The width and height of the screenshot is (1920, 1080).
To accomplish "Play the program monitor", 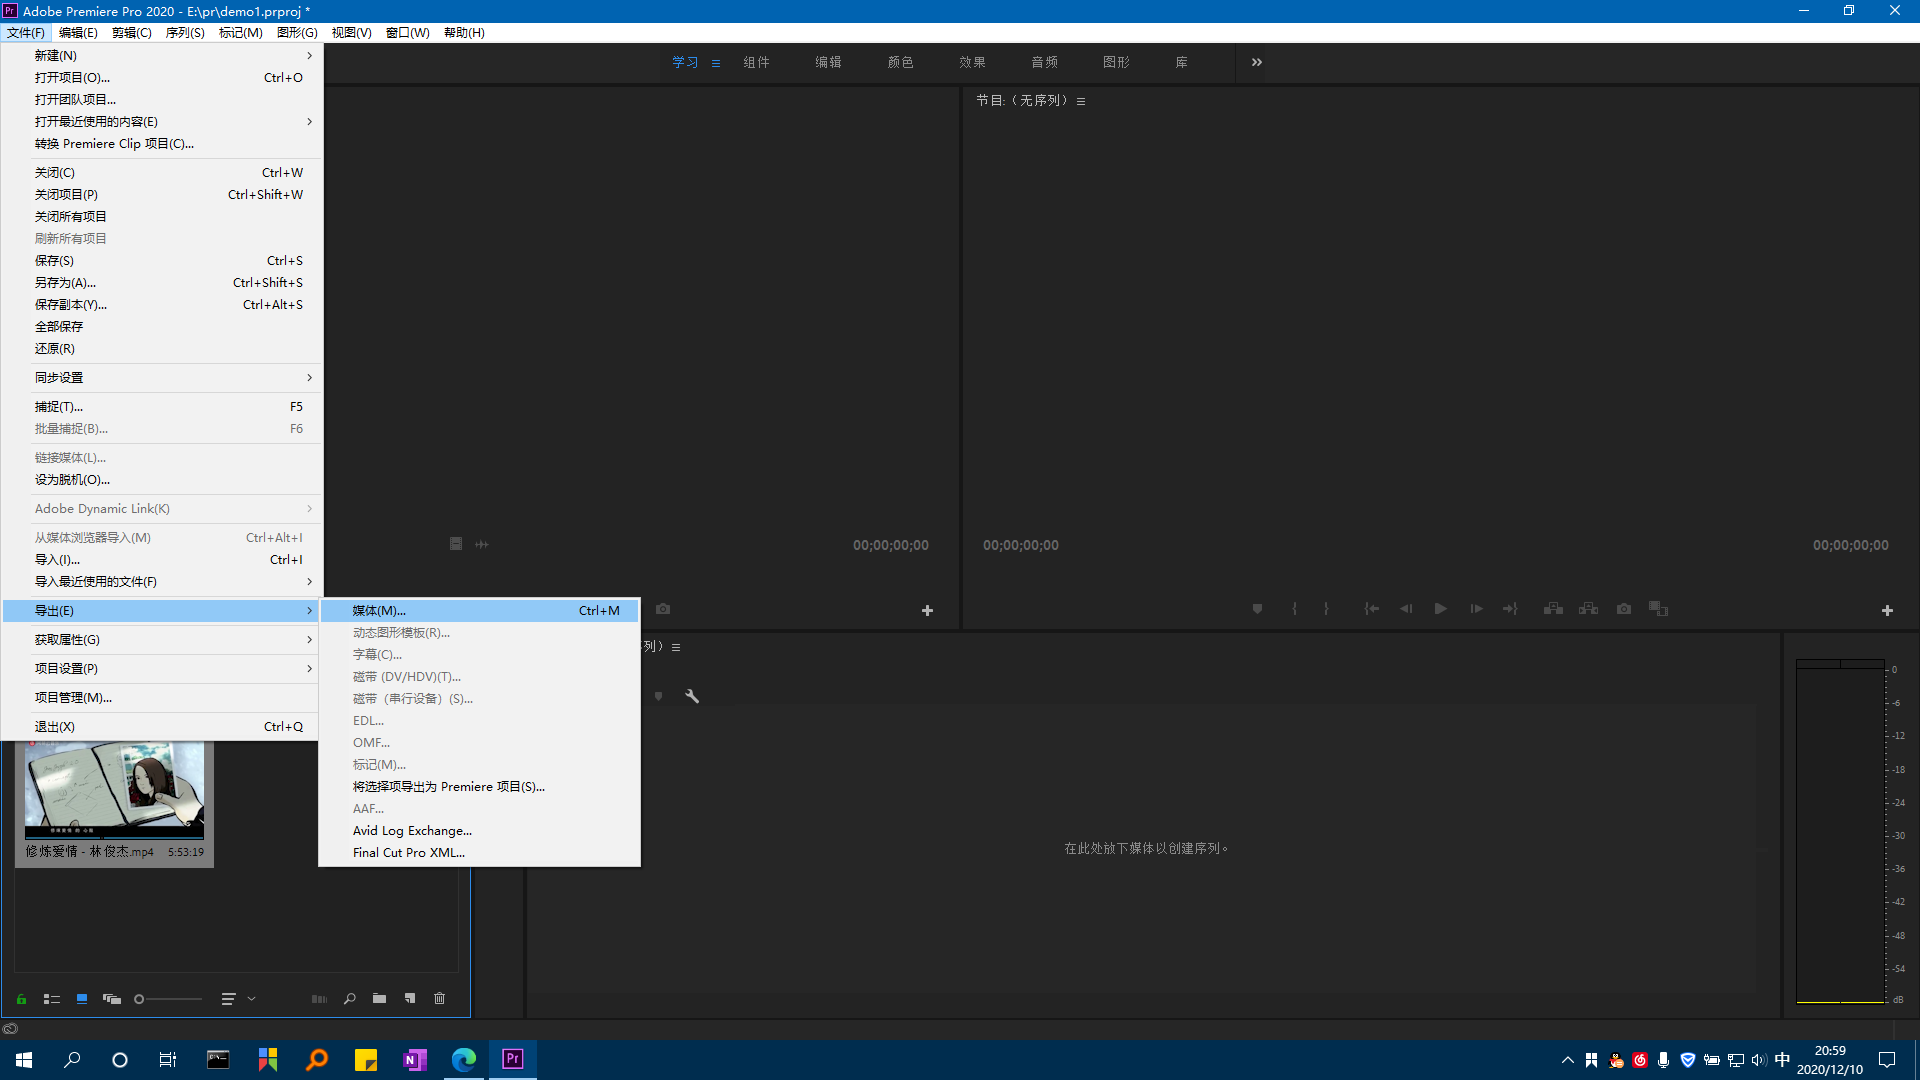I will 1441,609.
